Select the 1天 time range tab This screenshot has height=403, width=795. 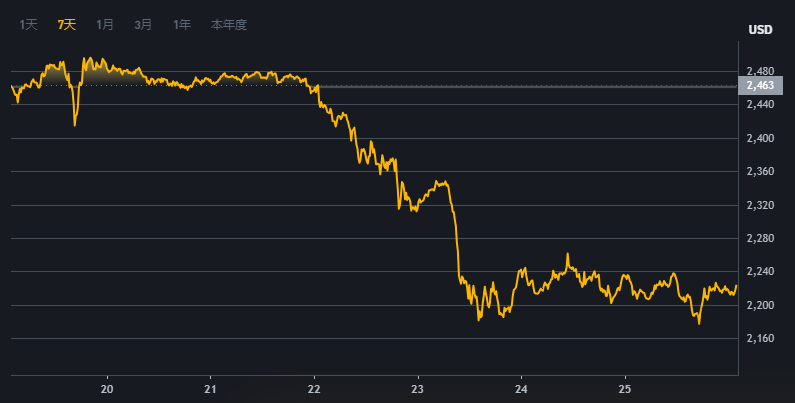coord(28,25)
